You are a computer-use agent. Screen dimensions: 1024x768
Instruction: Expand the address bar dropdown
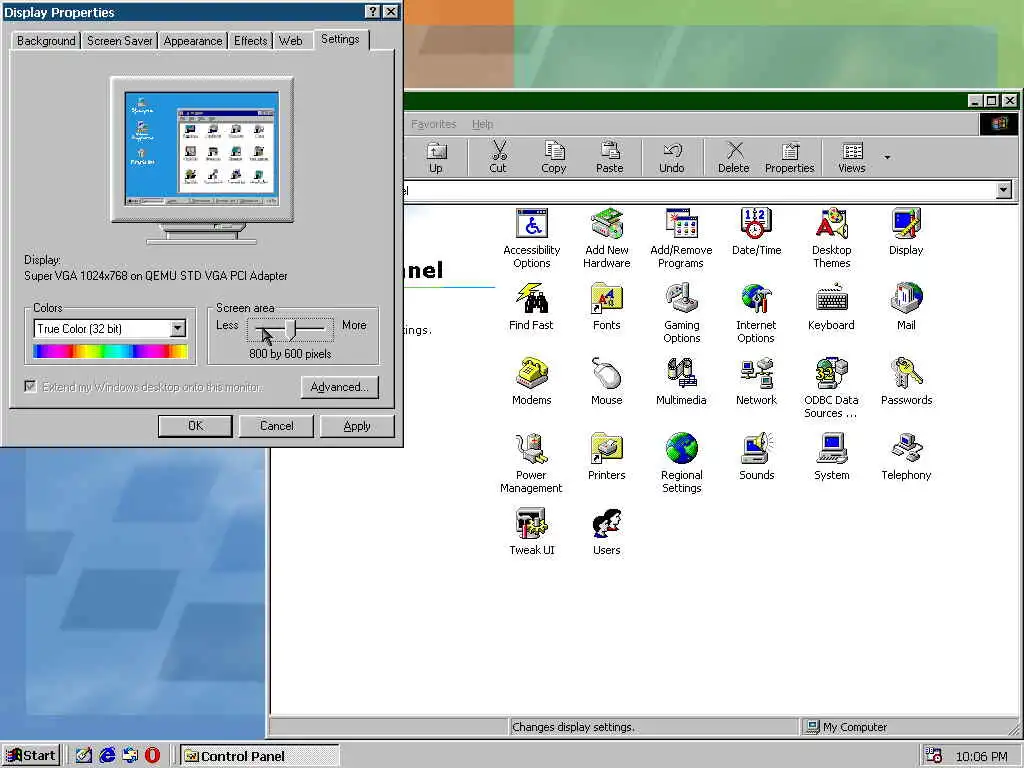tap(1004, 190)
